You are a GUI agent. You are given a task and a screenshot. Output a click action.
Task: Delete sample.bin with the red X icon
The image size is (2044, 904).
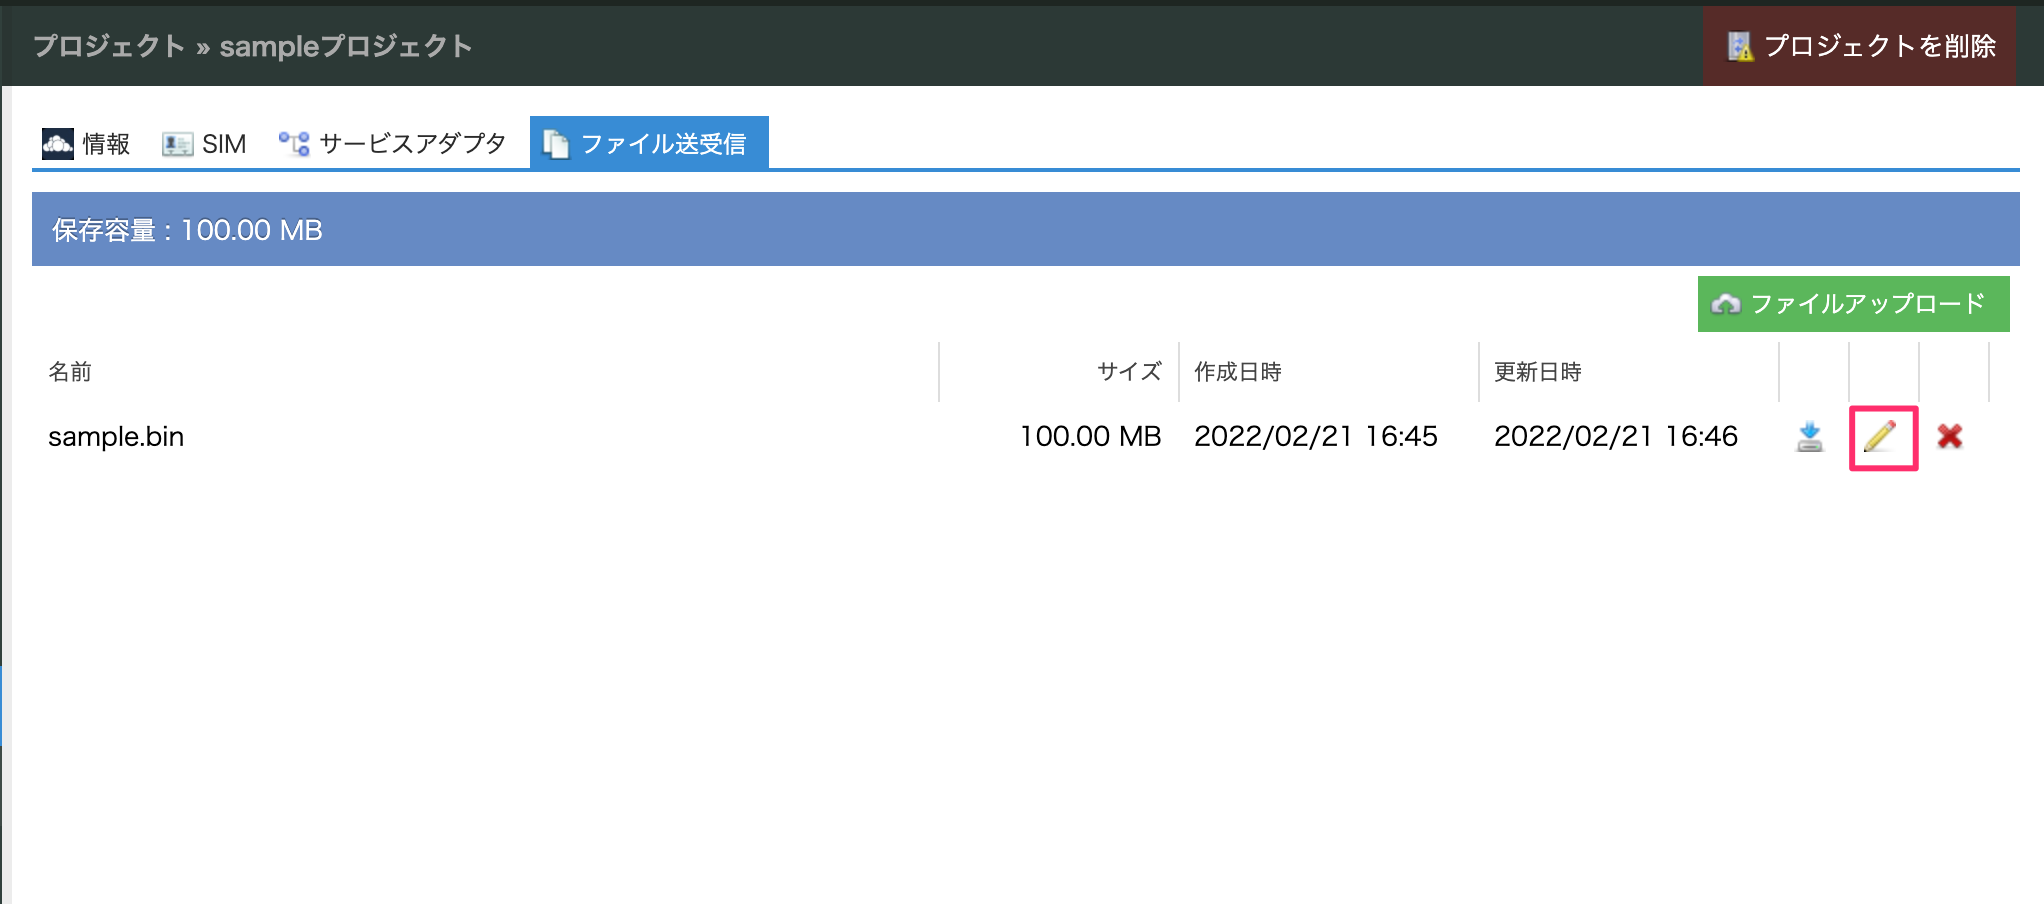click(x=1949, y=437)
